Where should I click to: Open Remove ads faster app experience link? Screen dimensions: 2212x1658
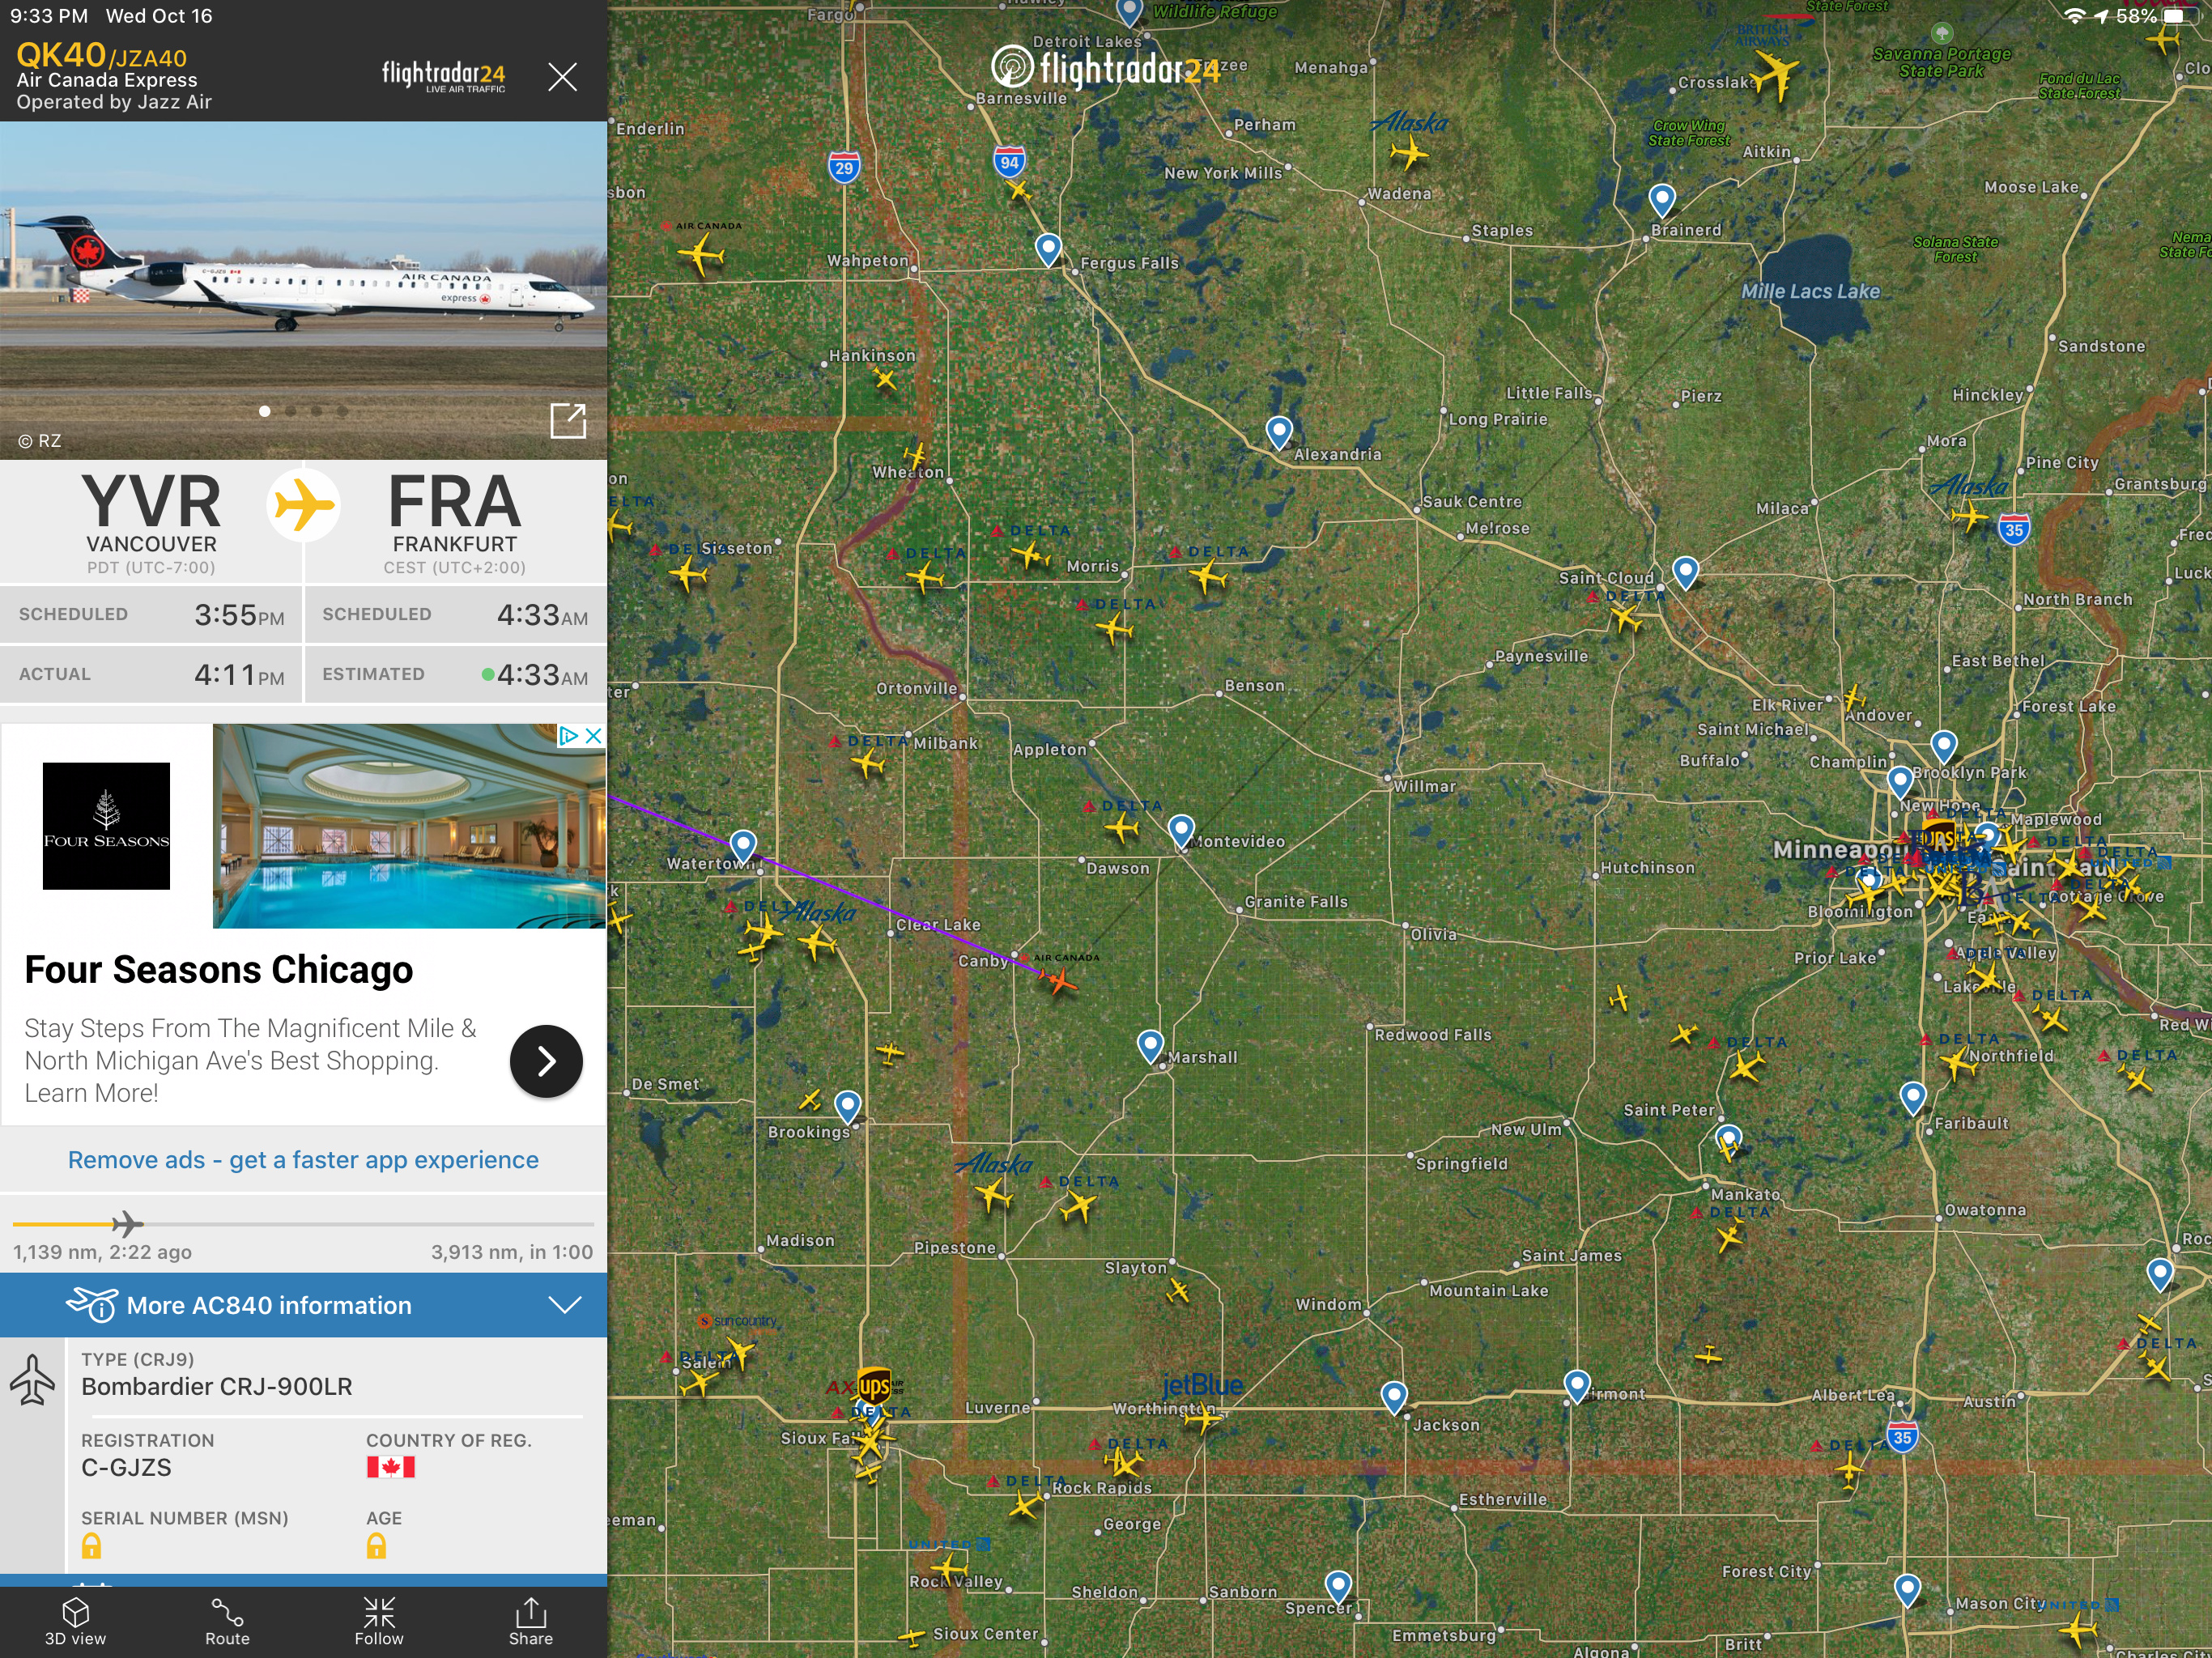(303, 1160)
